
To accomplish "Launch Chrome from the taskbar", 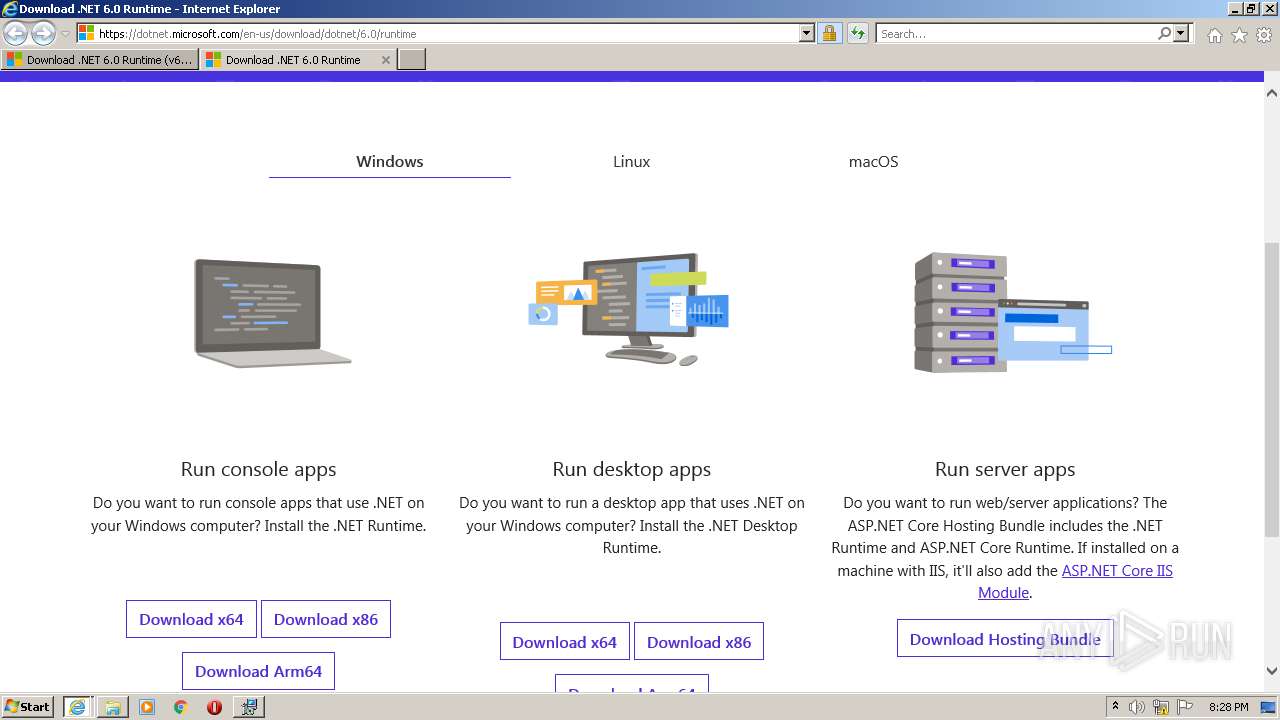I will pos(181,707).
